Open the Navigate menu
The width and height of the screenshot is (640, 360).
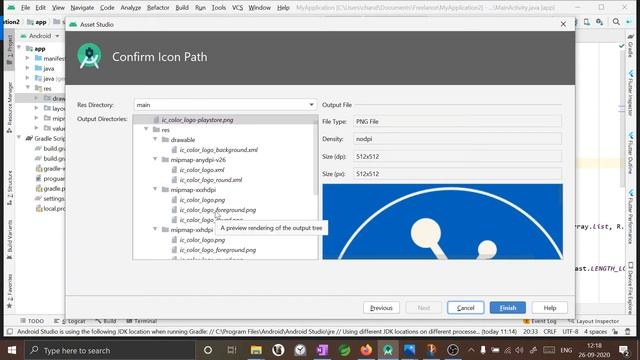pos(82,7)
